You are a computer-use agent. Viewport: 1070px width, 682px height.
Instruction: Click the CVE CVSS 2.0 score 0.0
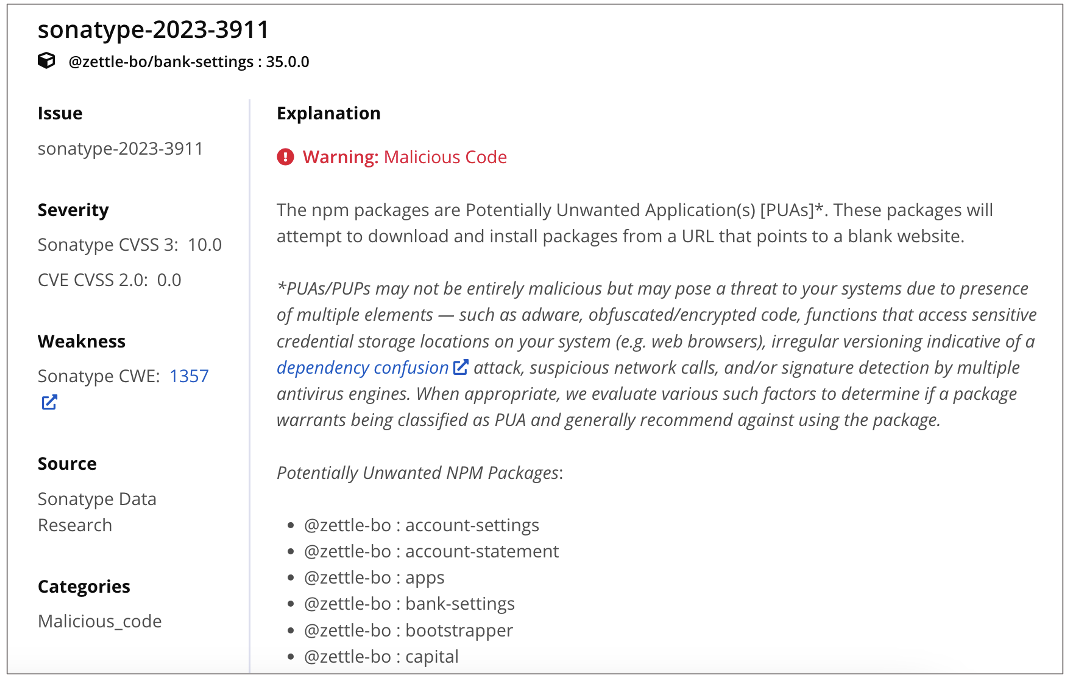point(169,280)
